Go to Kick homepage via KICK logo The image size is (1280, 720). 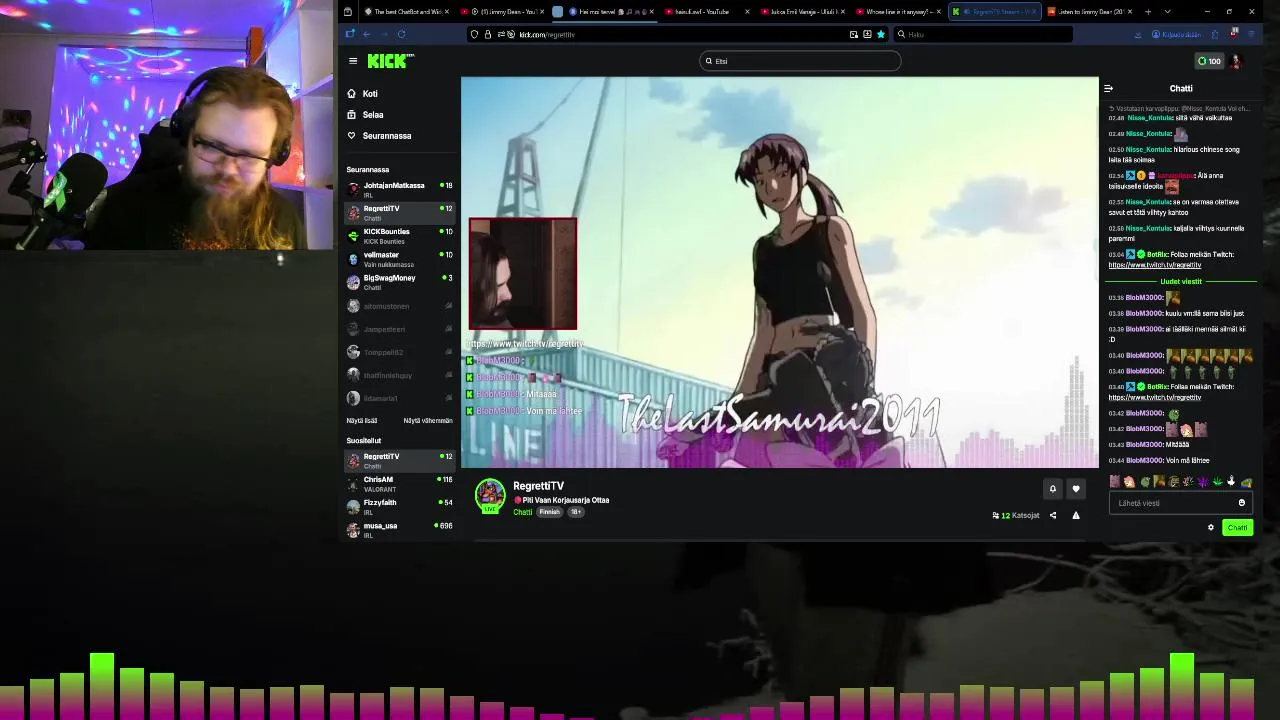[x=390, y=61]
